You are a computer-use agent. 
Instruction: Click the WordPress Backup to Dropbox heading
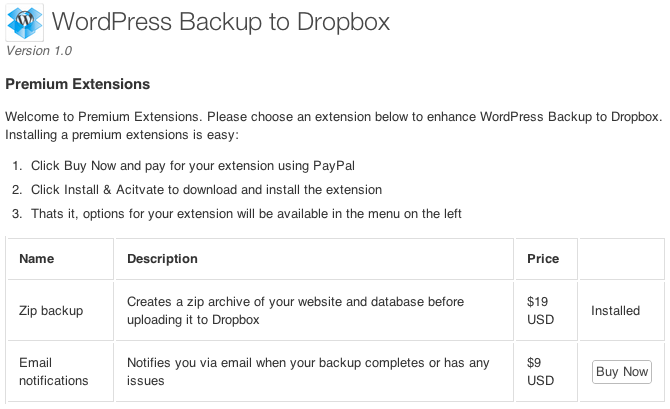coord(220,21)
